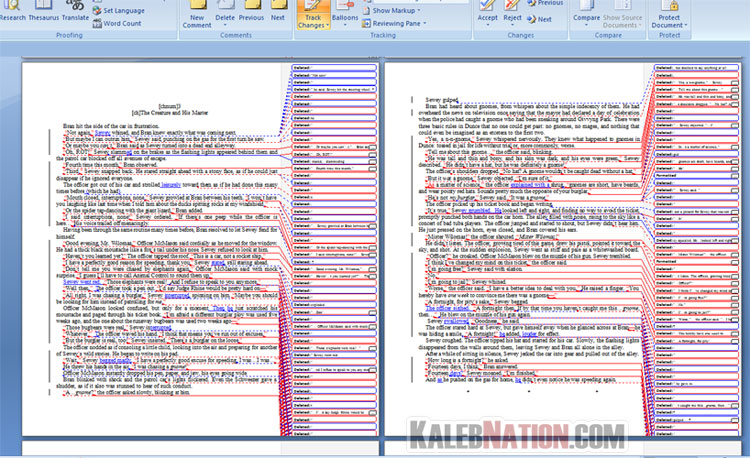Click Show Source Documents button
Viewport: 750px width, 458px height.
(x=622, y=14)
